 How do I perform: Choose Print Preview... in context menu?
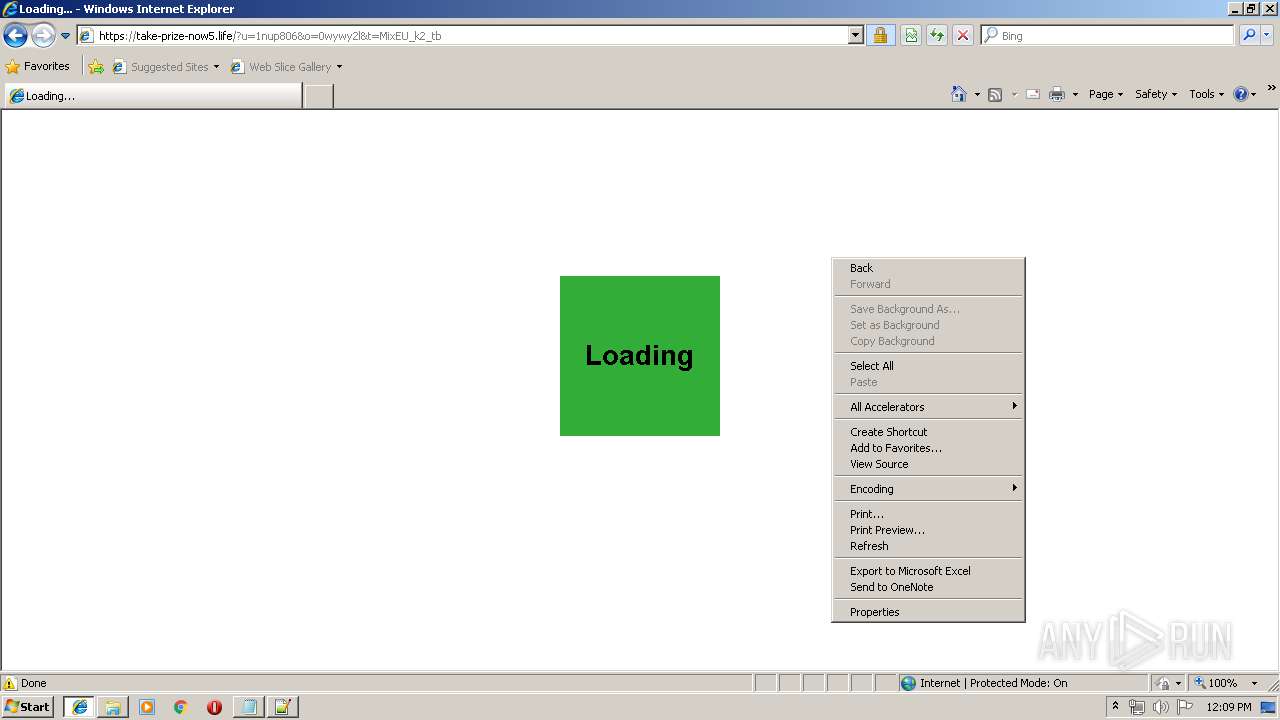pyautogui.click(x=928, y=530)
